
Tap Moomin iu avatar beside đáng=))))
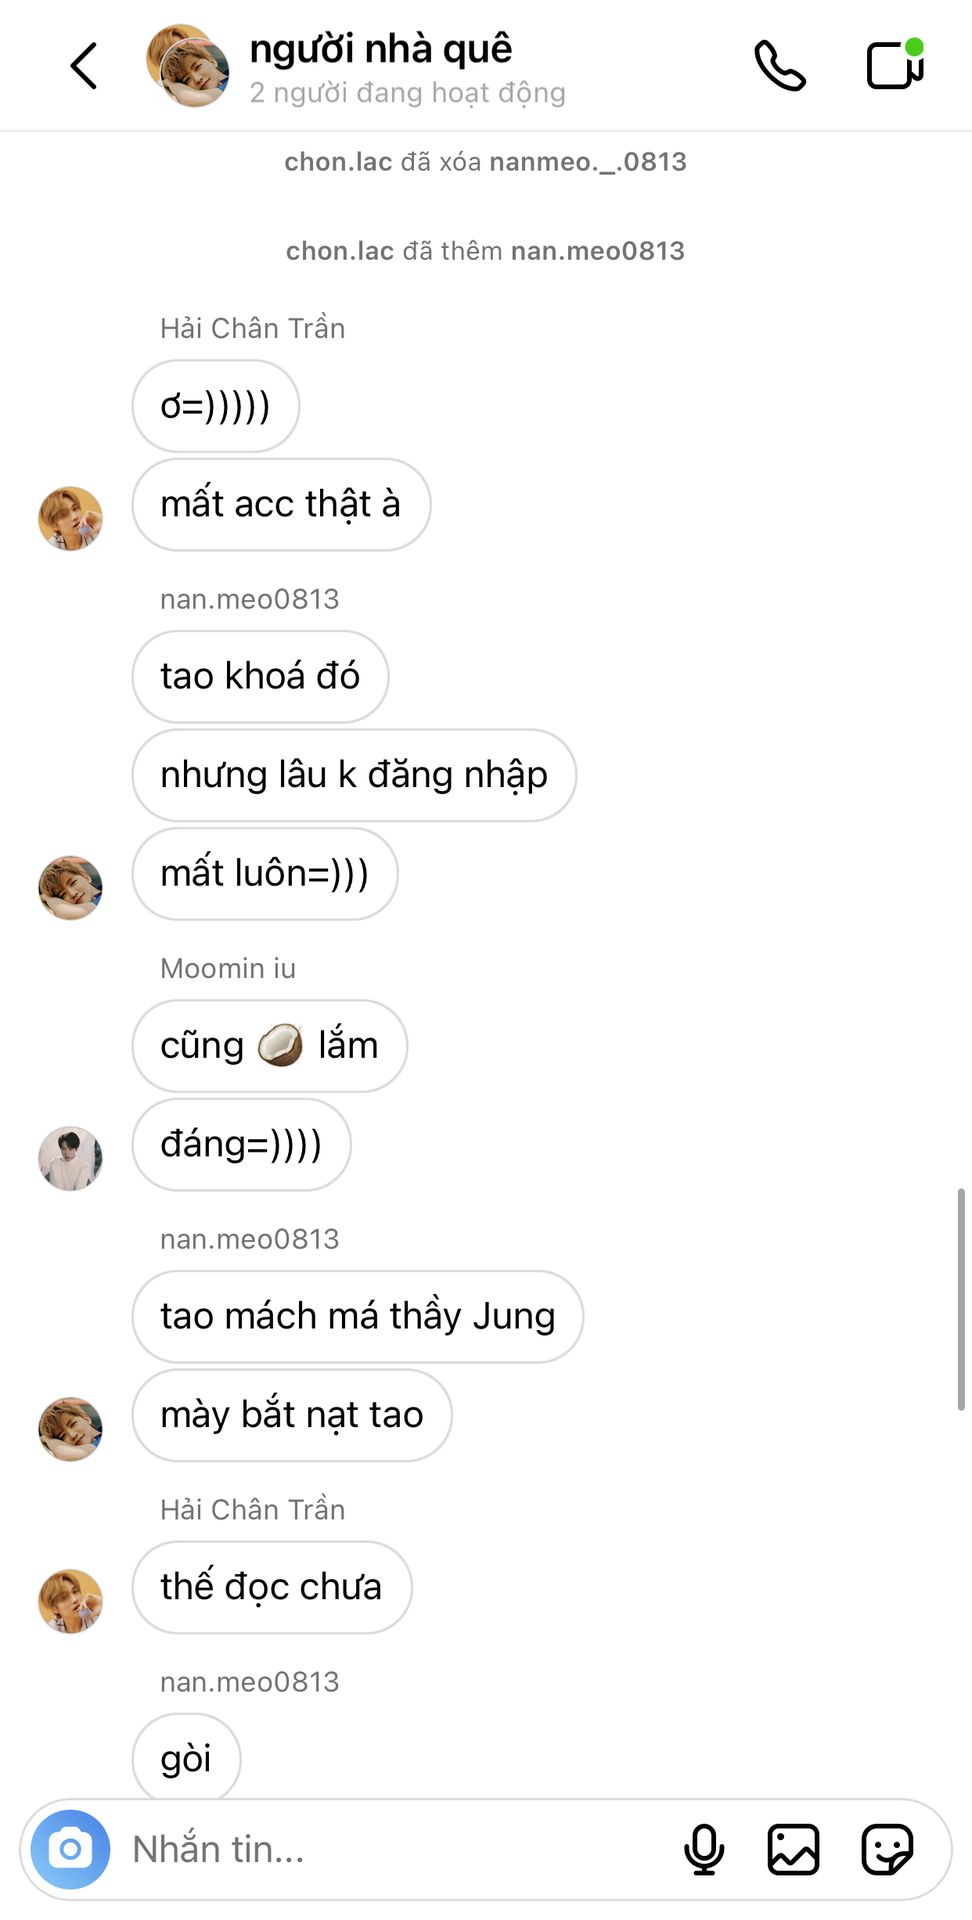(70, 1158)
